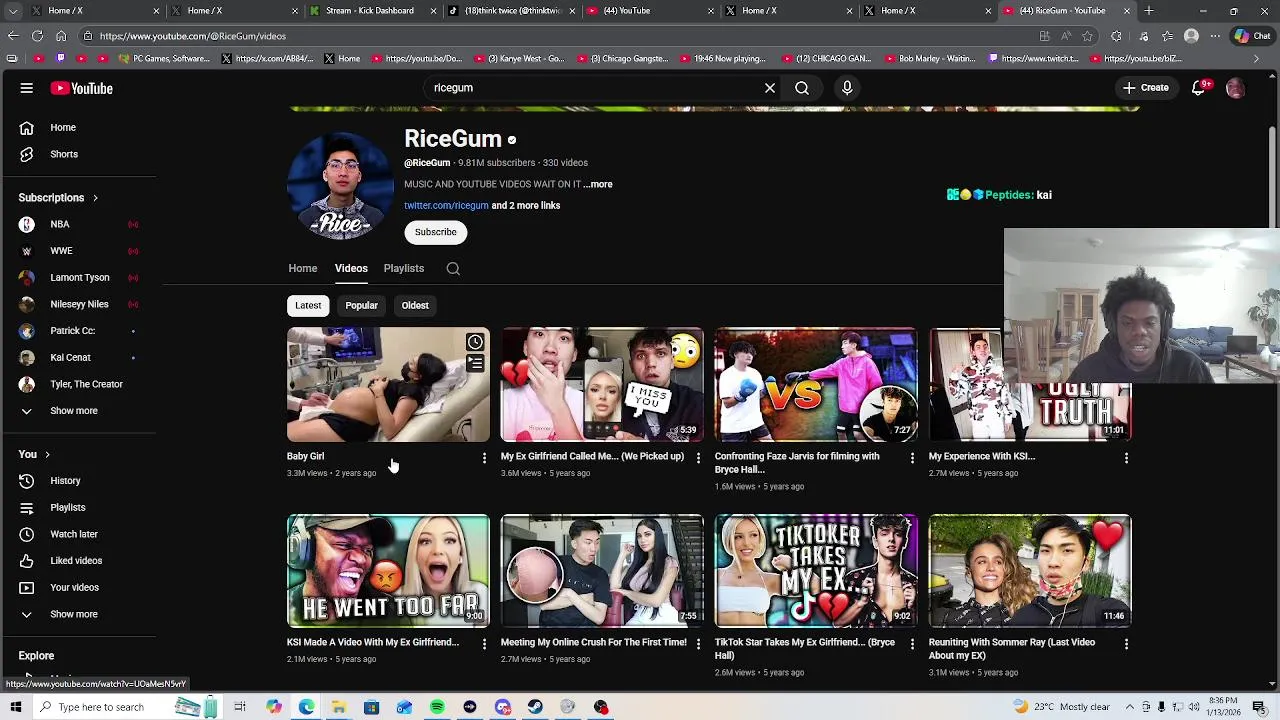Subscribe to the RiceGum channel
Viewport: 1280px width, 720px height.
pos(436,232)
